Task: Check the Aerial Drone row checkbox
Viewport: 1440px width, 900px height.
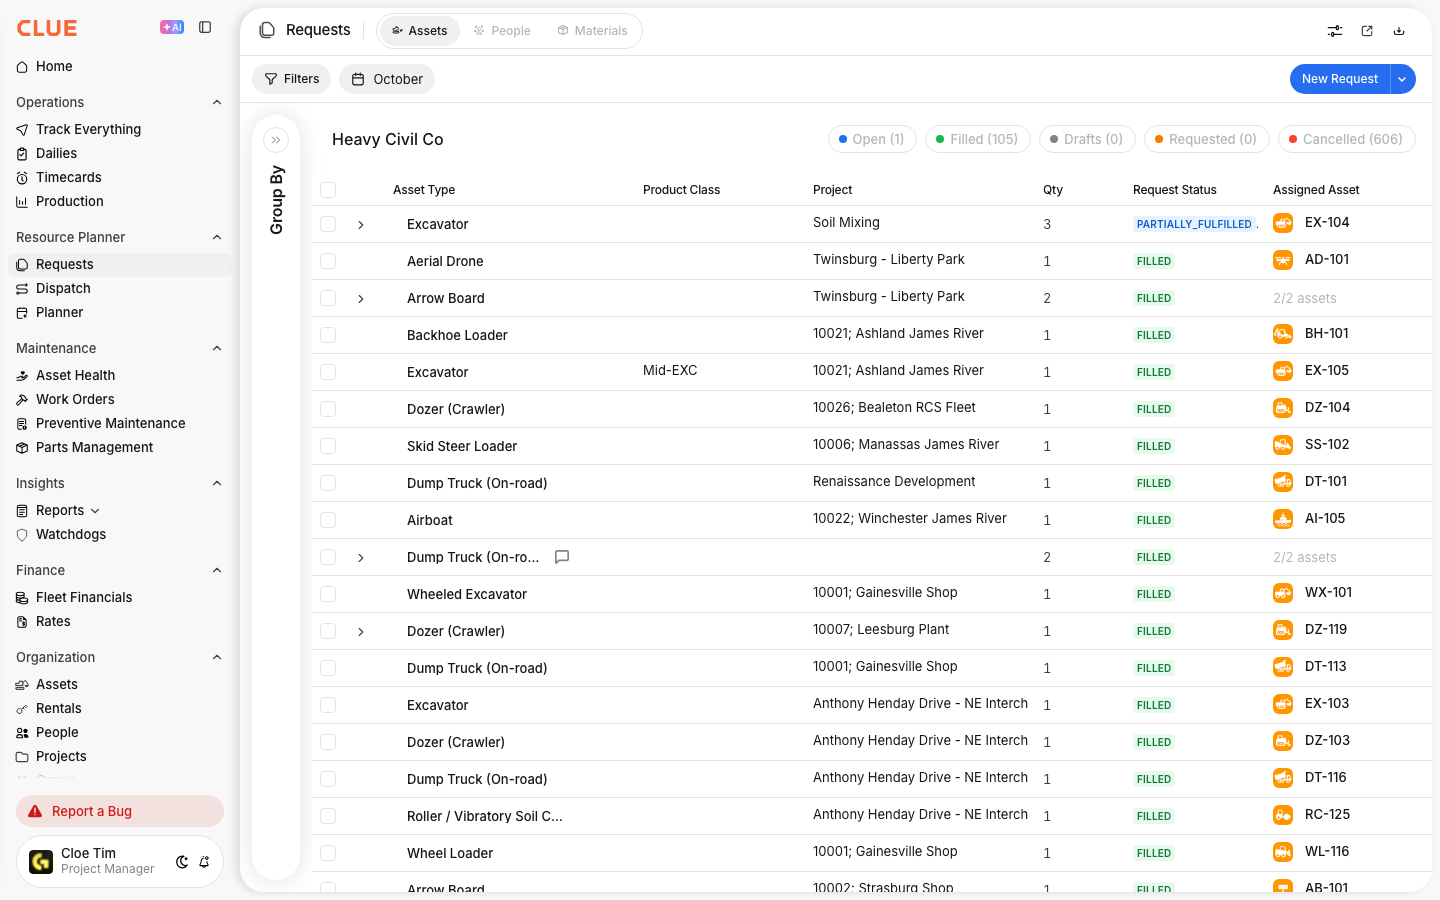Action: [328, 261]
